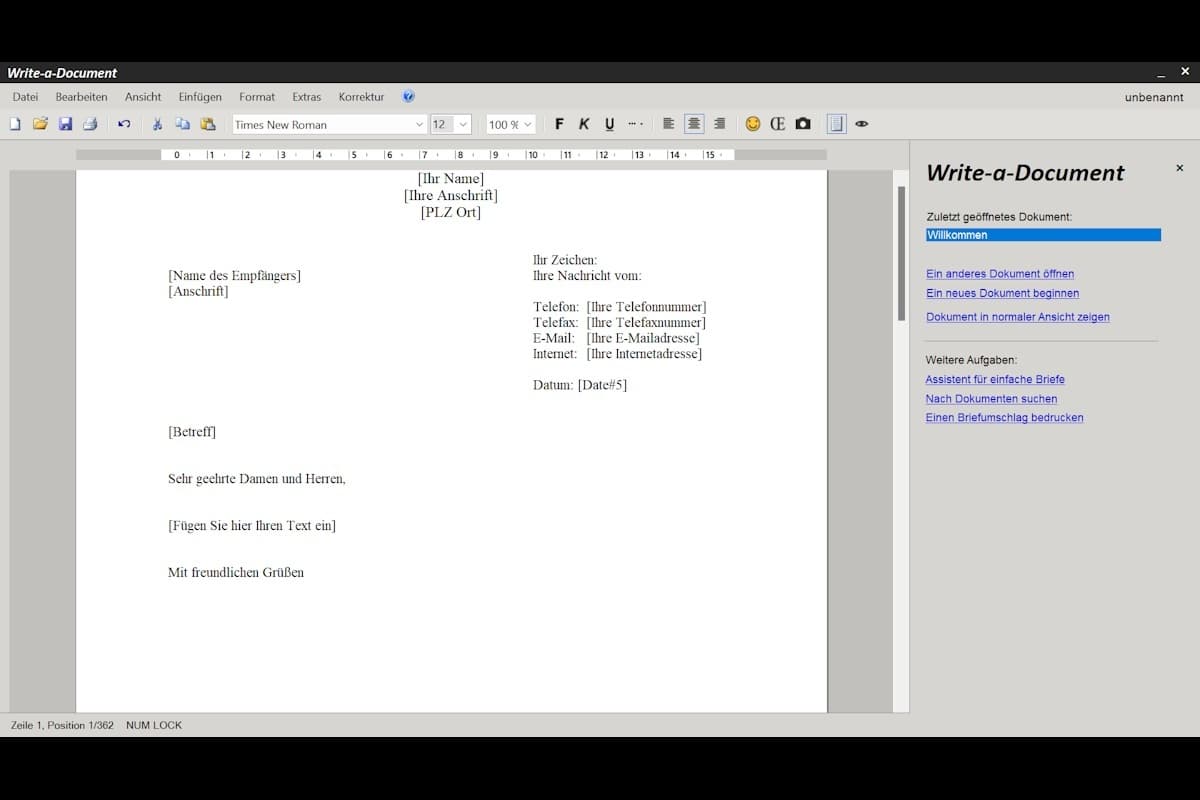Launch 'Assistent für einfache Briefe'
Viewport: 1200px width, 800px height.
(x=995, y=379)
